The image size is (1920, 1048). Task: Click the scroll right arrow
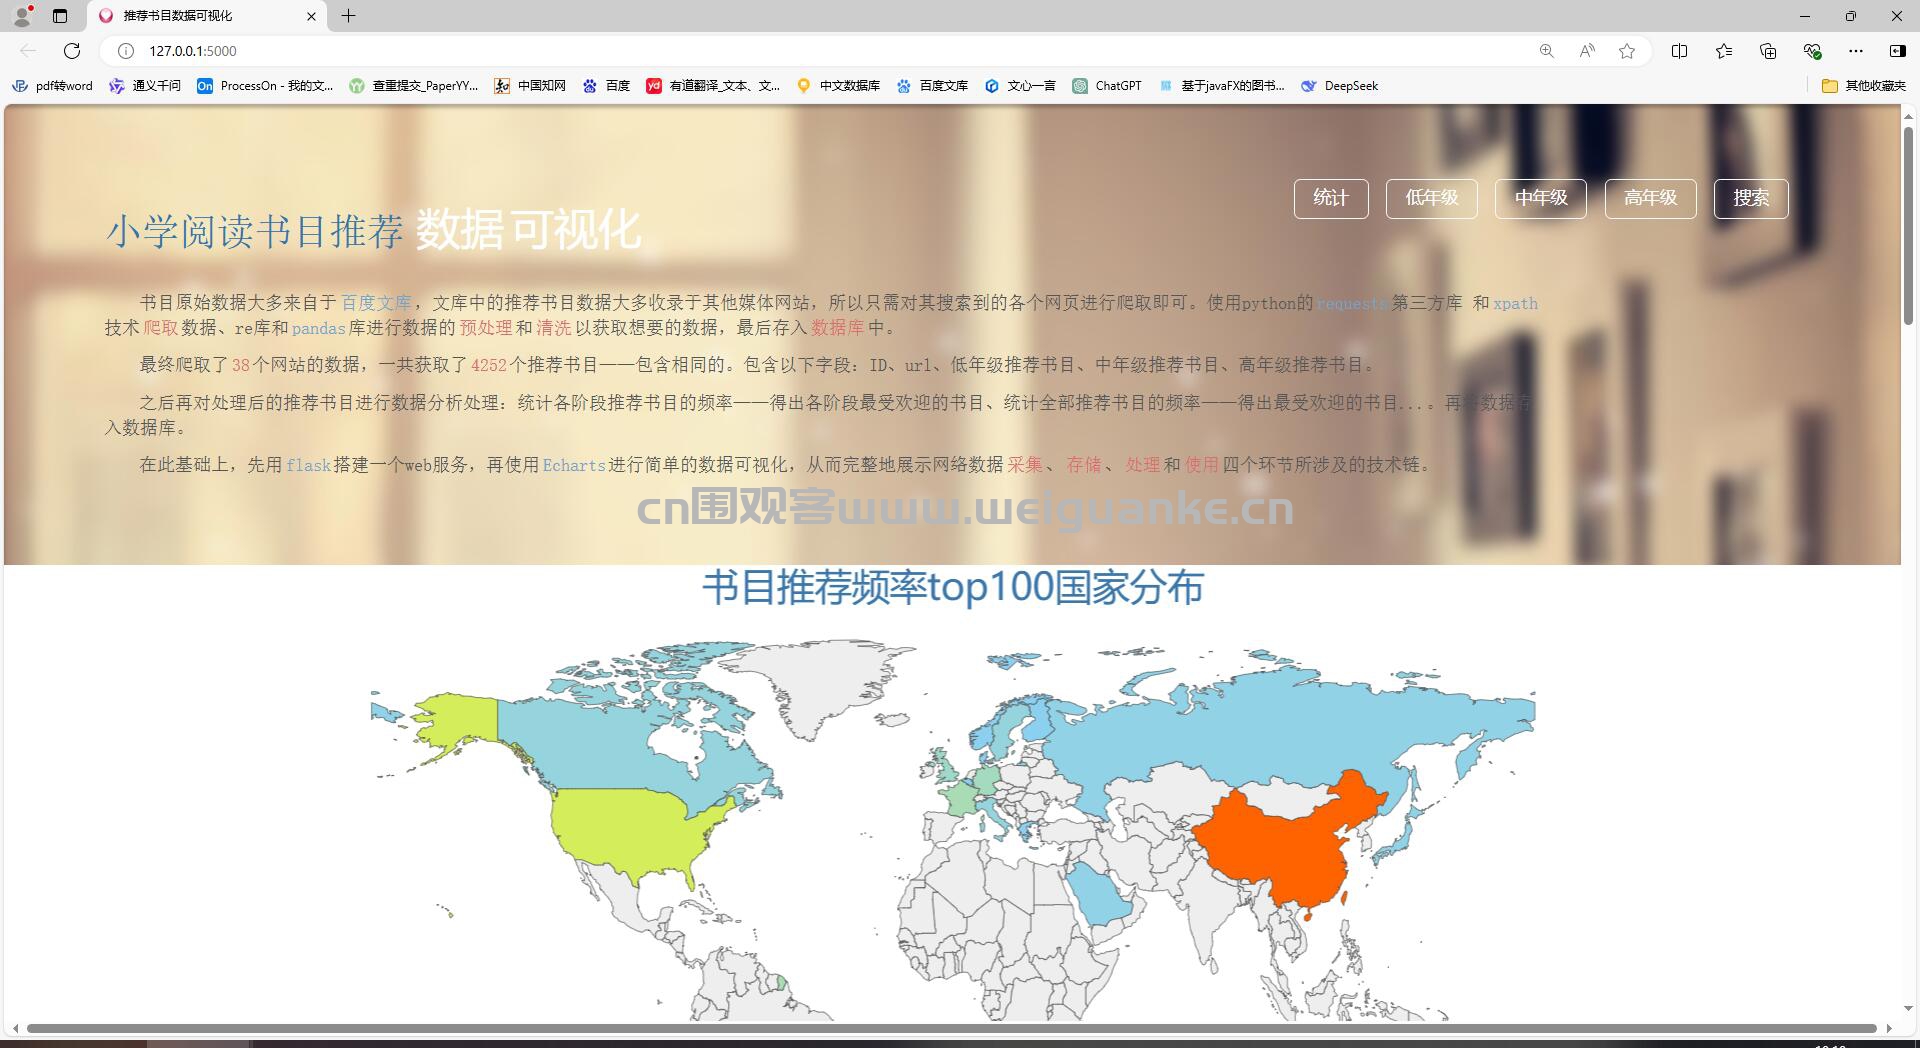[1888, 1028]
